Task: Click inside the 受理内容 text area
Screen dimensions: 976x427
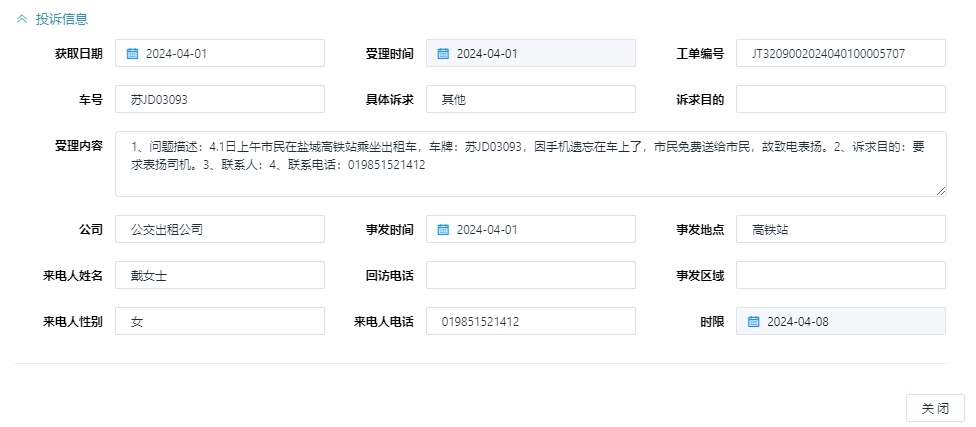Action: click(530, 164)
